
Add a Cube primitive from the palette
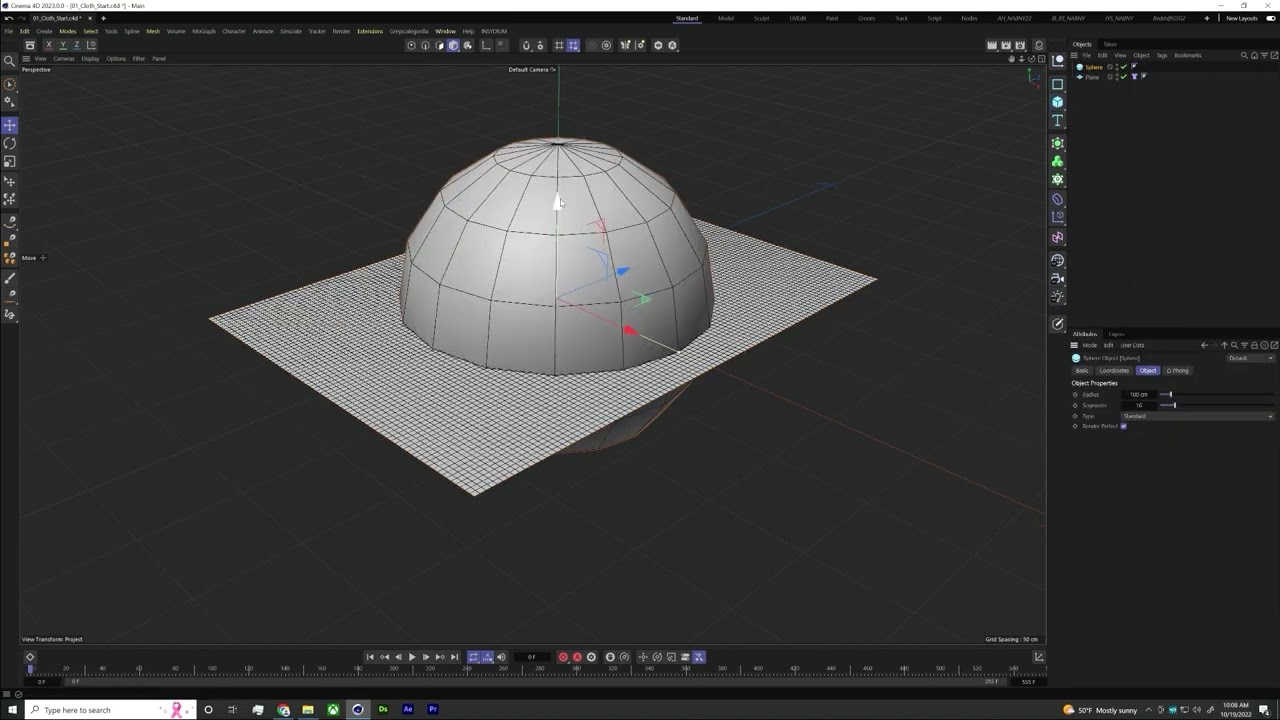coord(1058,102)
